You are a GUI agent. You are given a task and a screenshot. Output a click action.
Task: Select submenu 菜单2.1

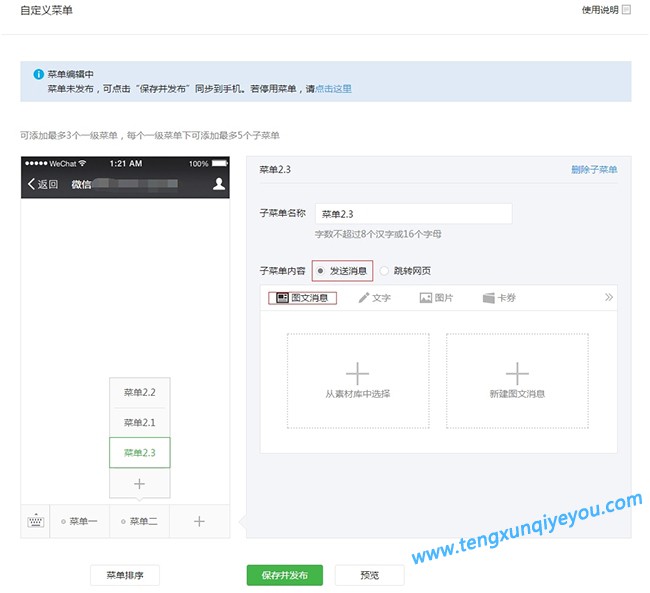(x=140, y=423)
